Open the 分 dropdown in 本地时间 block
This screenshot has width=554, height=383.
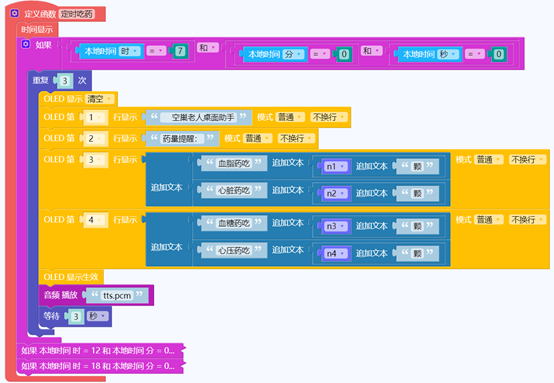[x=294, y=54]
